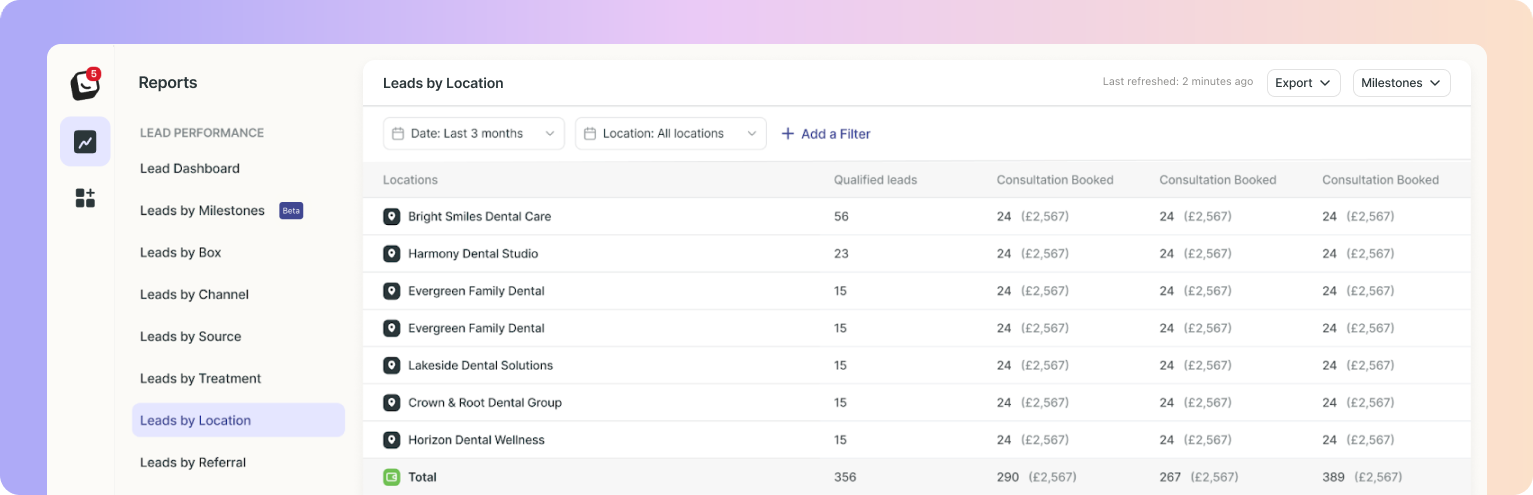Image resolution: width=1533 pixels, height=495 pixels.
Task: Click the LEAD PERFORMANCE section heading
Action: (x=202, y=132)
